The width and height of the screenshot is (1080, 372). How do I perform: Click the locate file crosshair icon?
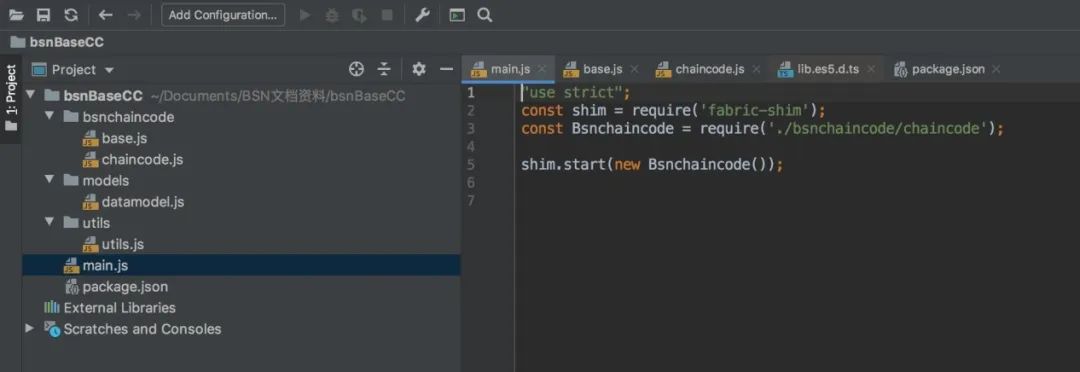[x=356, y=69]
